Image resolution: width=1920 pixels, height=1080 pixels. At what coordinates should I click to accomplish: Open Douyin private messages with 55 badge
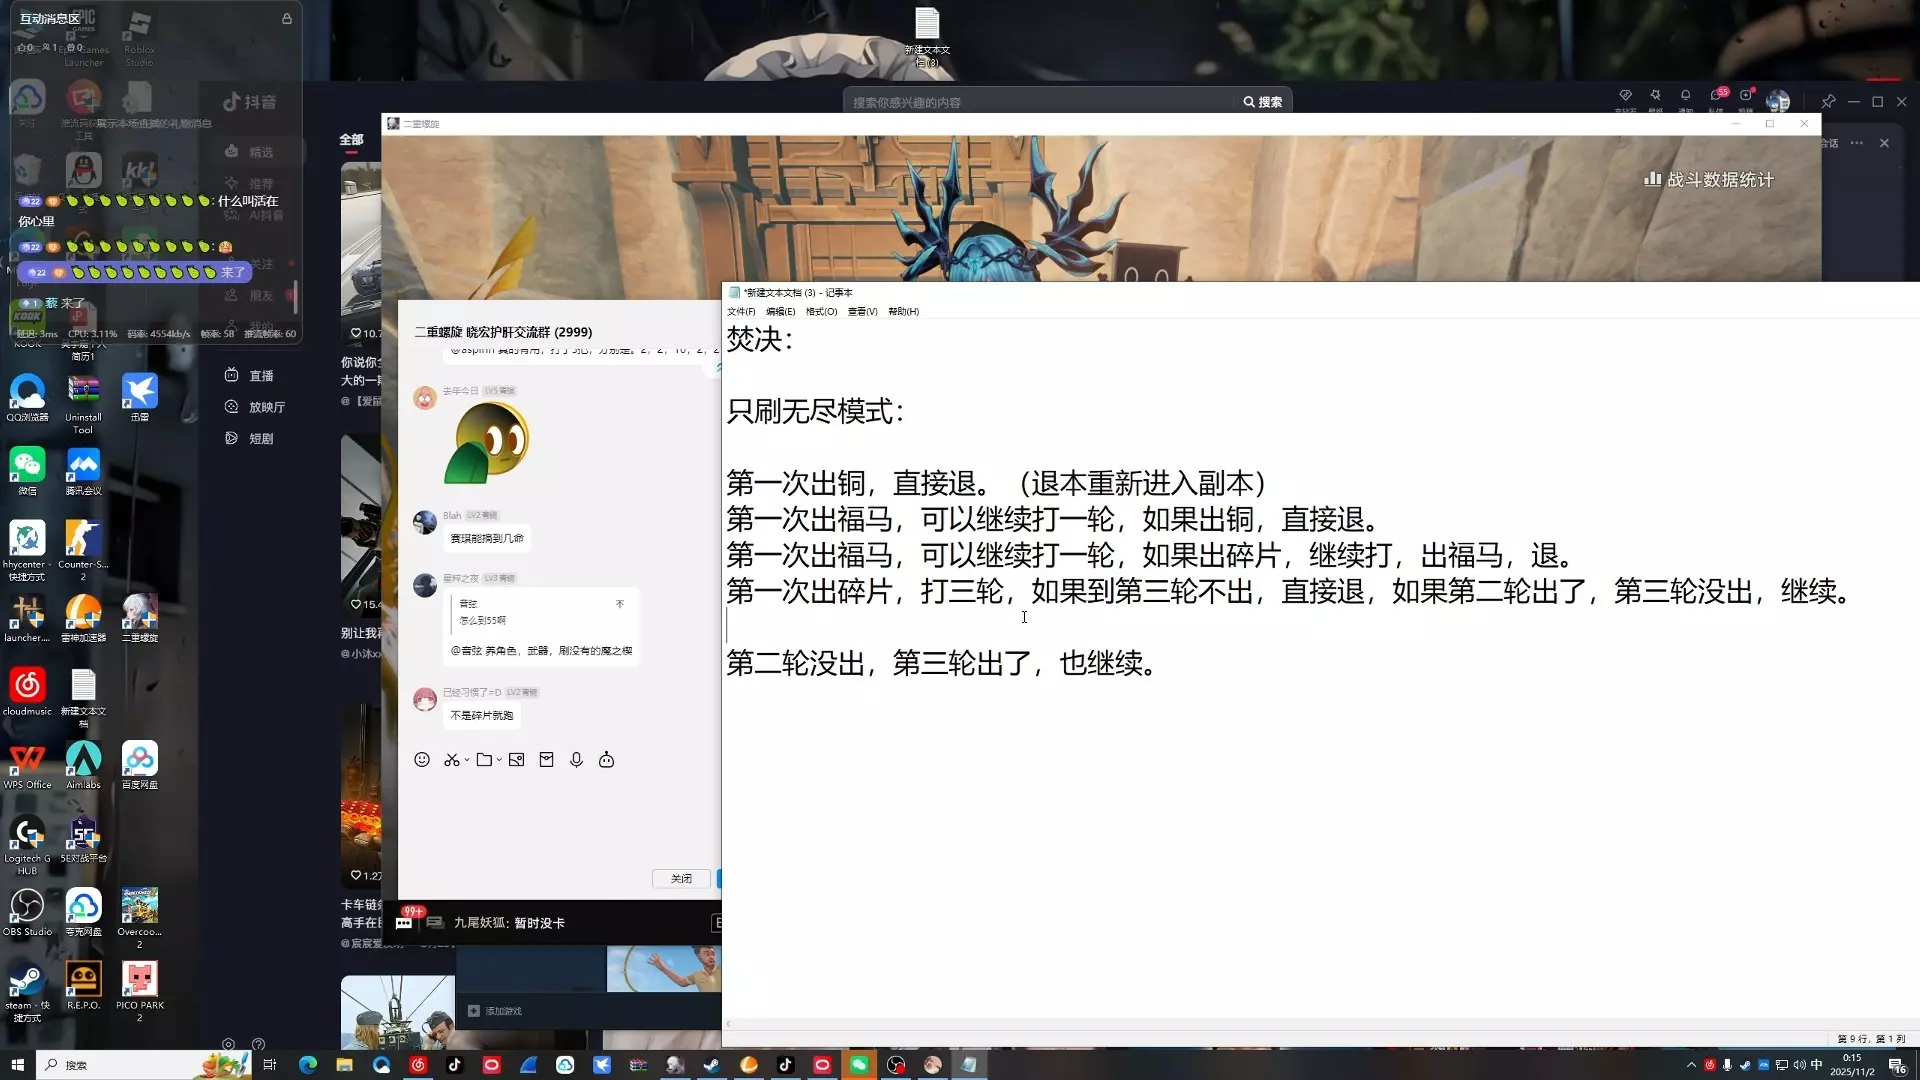point(1716,96)
